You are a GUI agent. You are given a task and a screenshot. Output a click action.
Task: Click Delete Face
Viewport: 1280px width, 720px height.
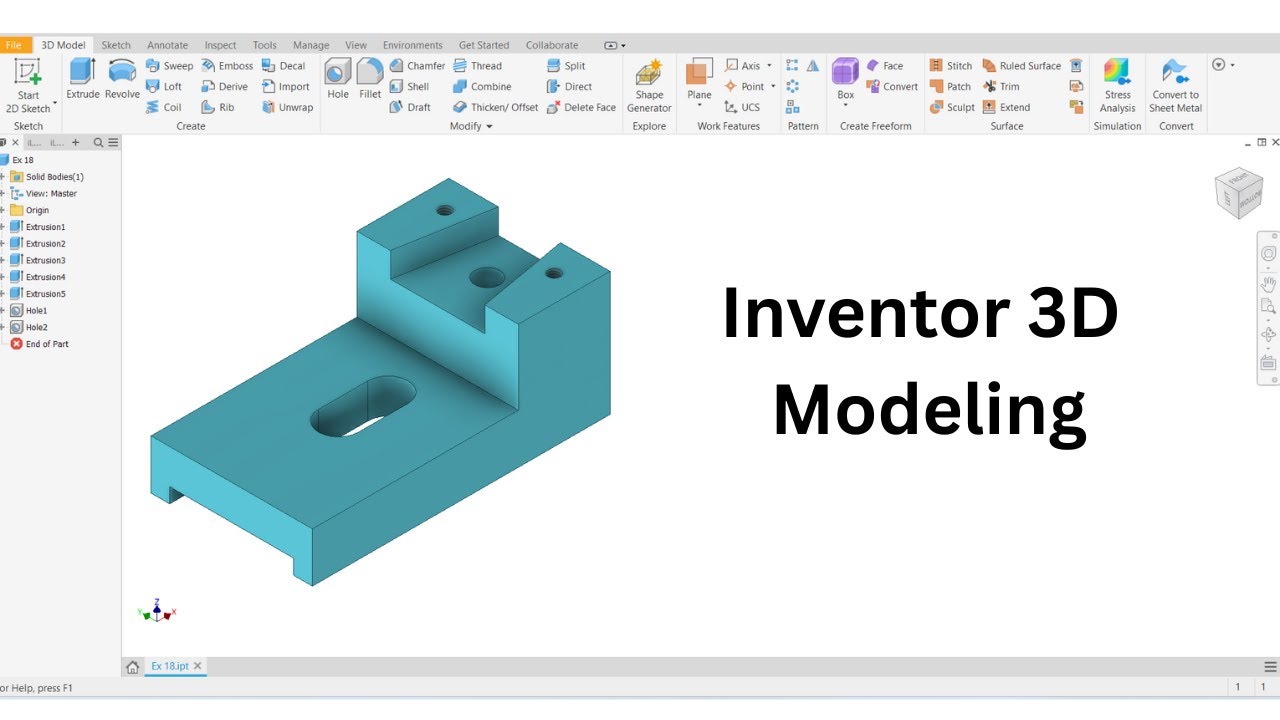[581, 107]
